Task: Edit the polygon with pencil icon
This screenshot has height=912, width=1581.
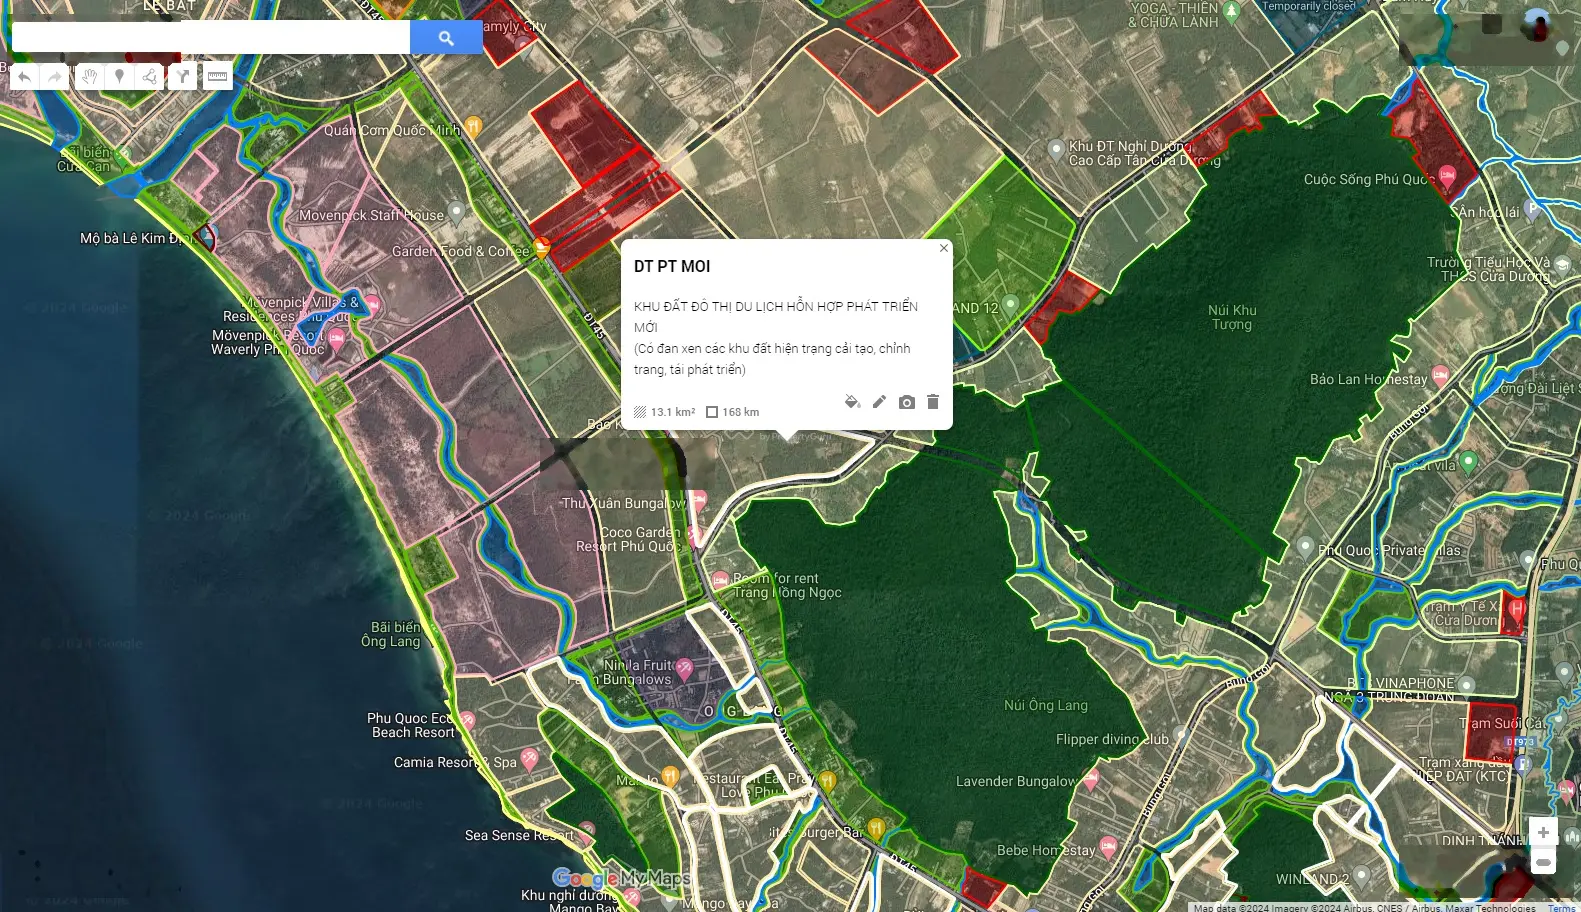Action: [x=879, y=402]
